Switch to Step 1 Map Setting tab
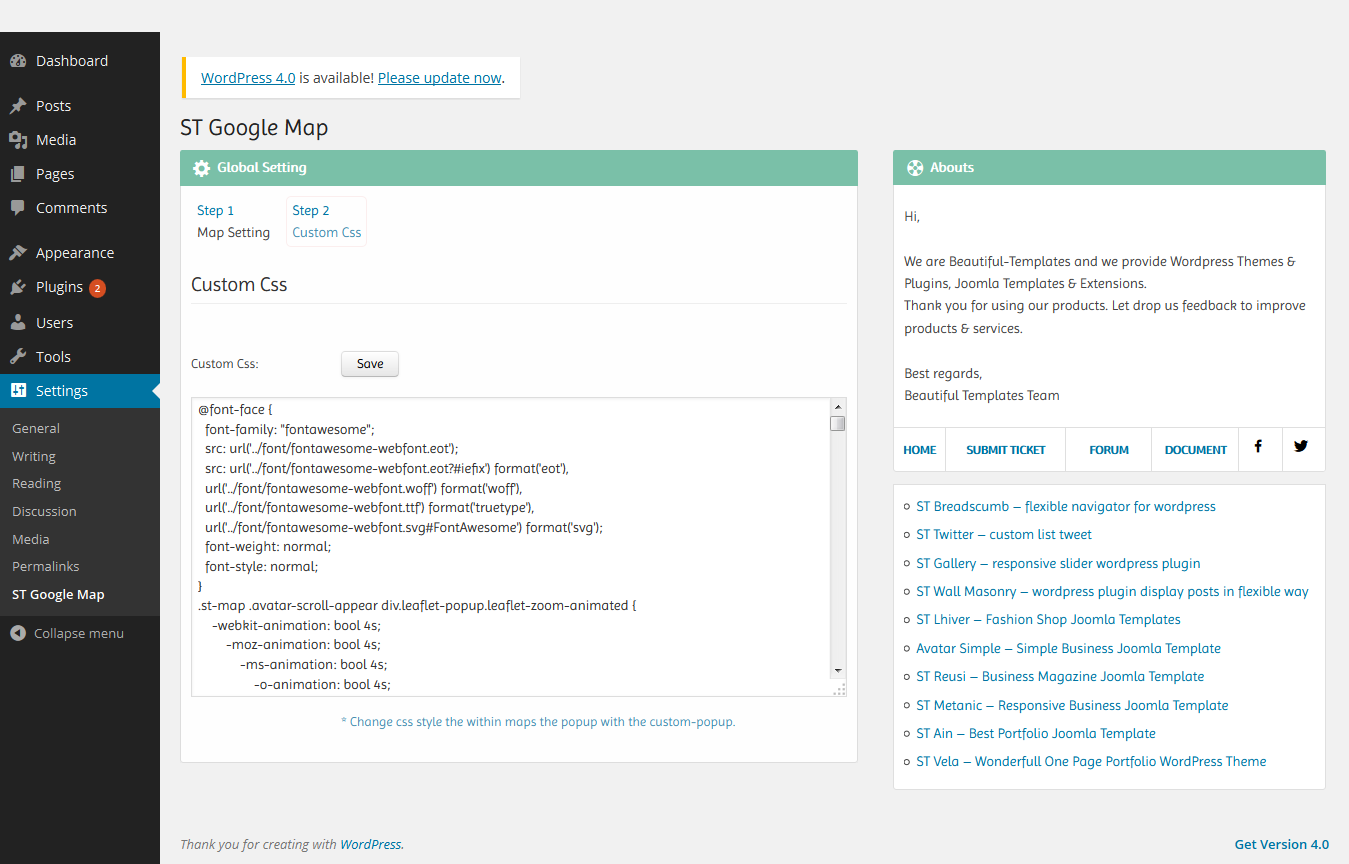The width and height of the screenshot is (1349, 864). tap(234, 221)
